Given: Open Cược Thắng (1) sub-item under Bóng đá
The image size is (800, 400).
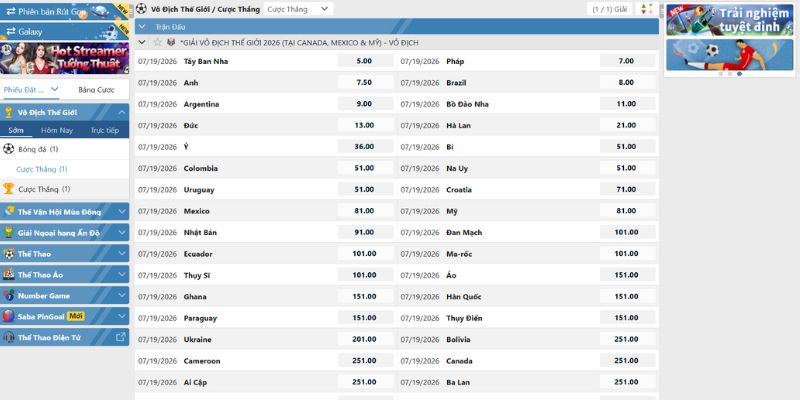Looking at the screenshot, I should [x=64, y=169].
